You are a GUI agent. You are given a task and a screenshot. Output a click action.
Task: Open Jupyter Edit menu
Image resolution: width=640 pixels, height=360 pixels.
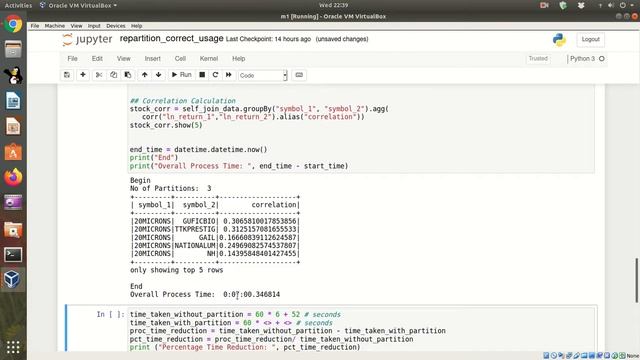97,59
